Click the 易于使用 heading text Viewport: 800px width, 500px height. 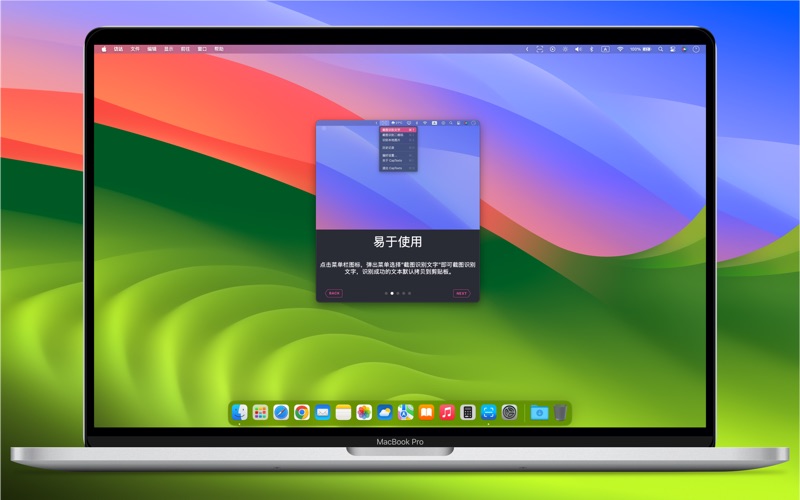click(x=398, y=242)
